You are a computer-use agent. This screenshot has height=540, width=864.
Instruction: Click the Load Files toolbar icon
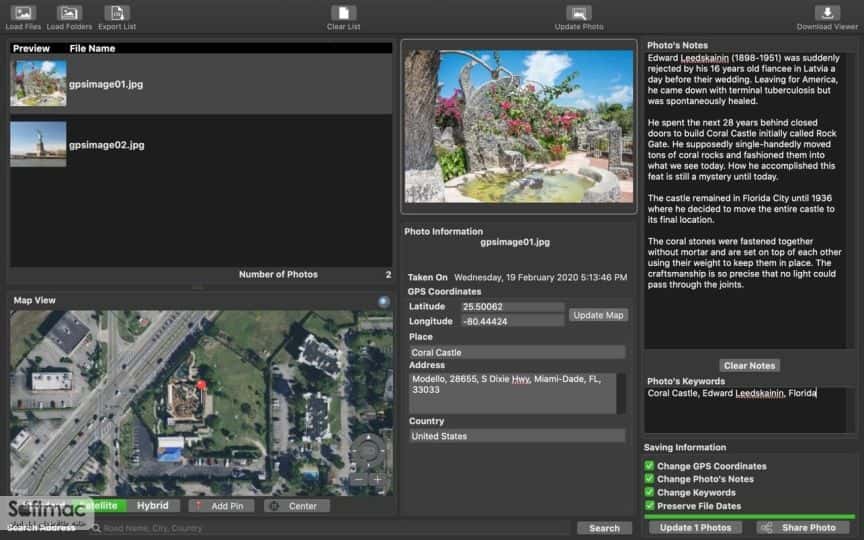pyautogui.click(x=23, y=13)
